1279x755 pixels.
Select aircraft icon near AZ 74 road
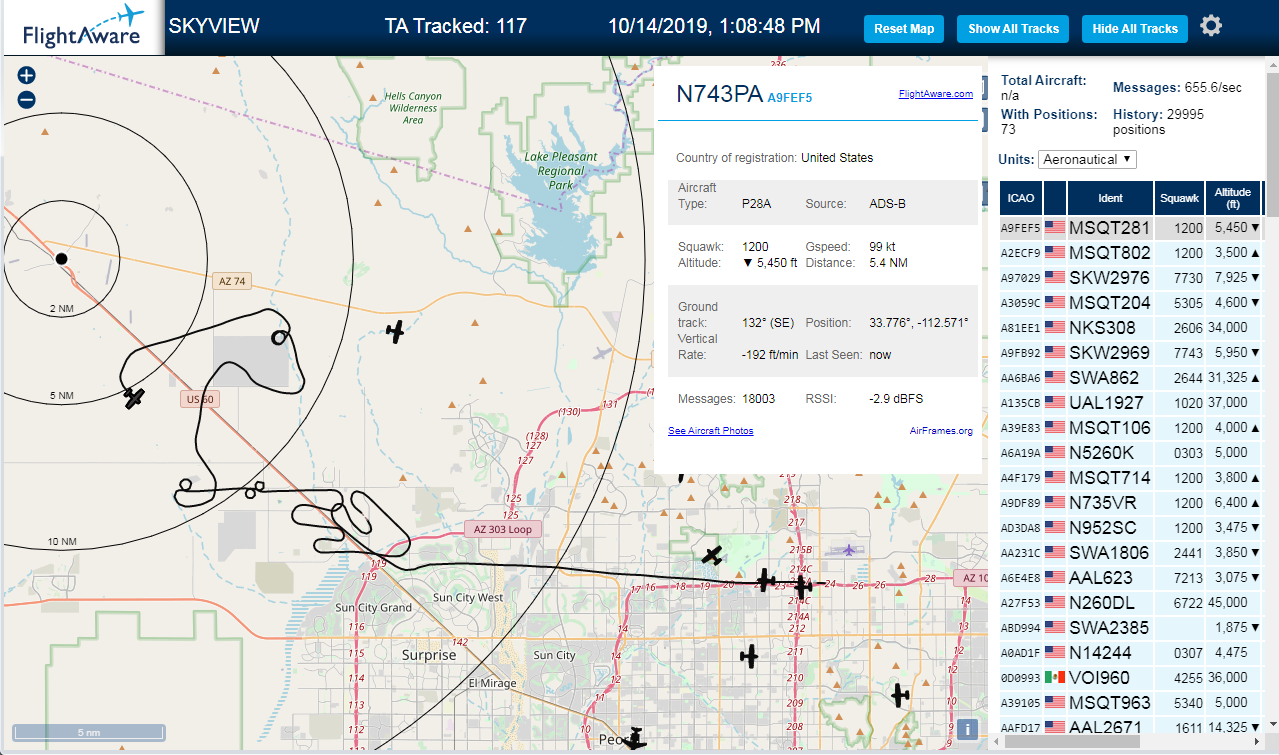(396, 331)
